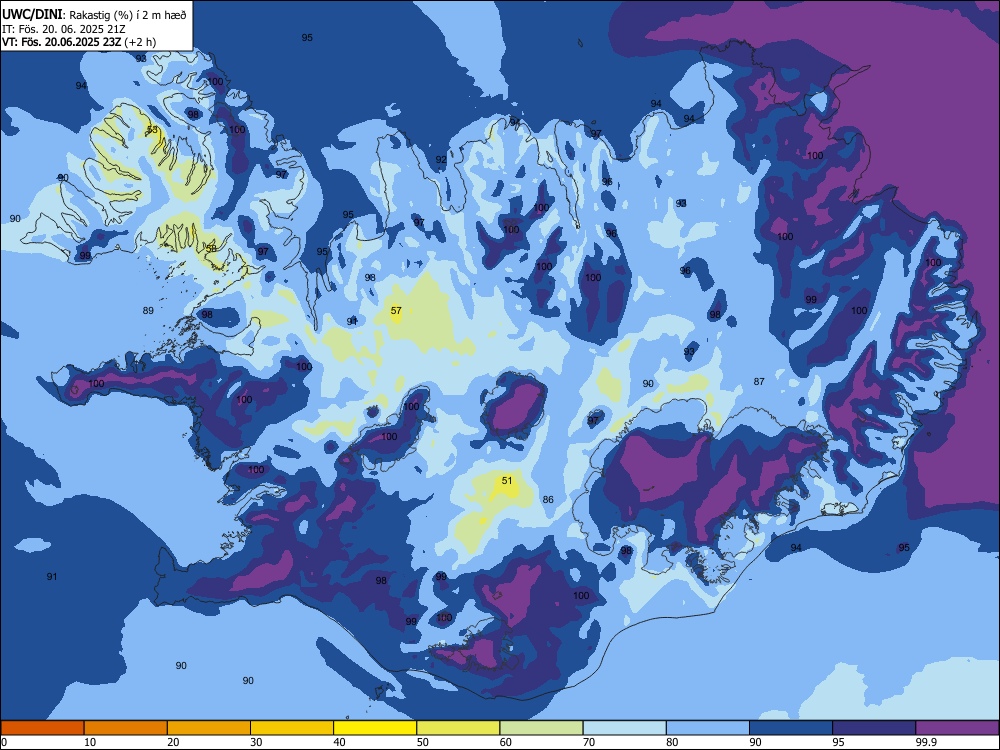Click the light blue 70–80 legend swatch
This screenshot has width=1000, height=750.
624,728
